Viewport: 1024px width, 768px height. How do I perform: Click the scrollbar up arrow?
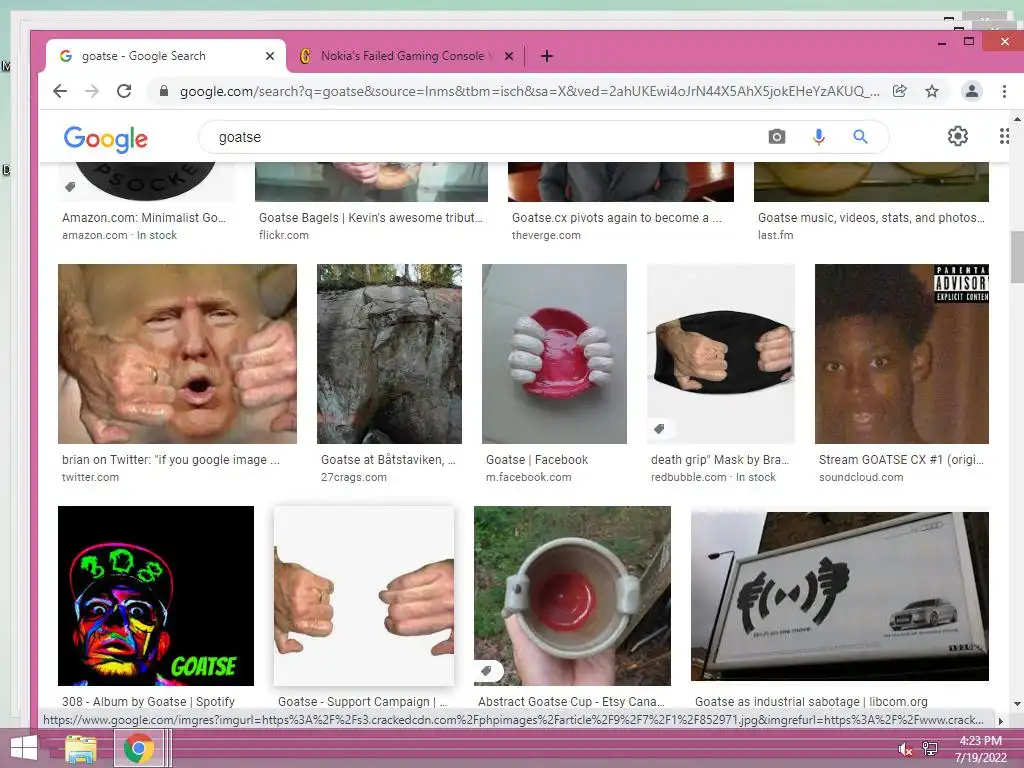click(1017, 120)
